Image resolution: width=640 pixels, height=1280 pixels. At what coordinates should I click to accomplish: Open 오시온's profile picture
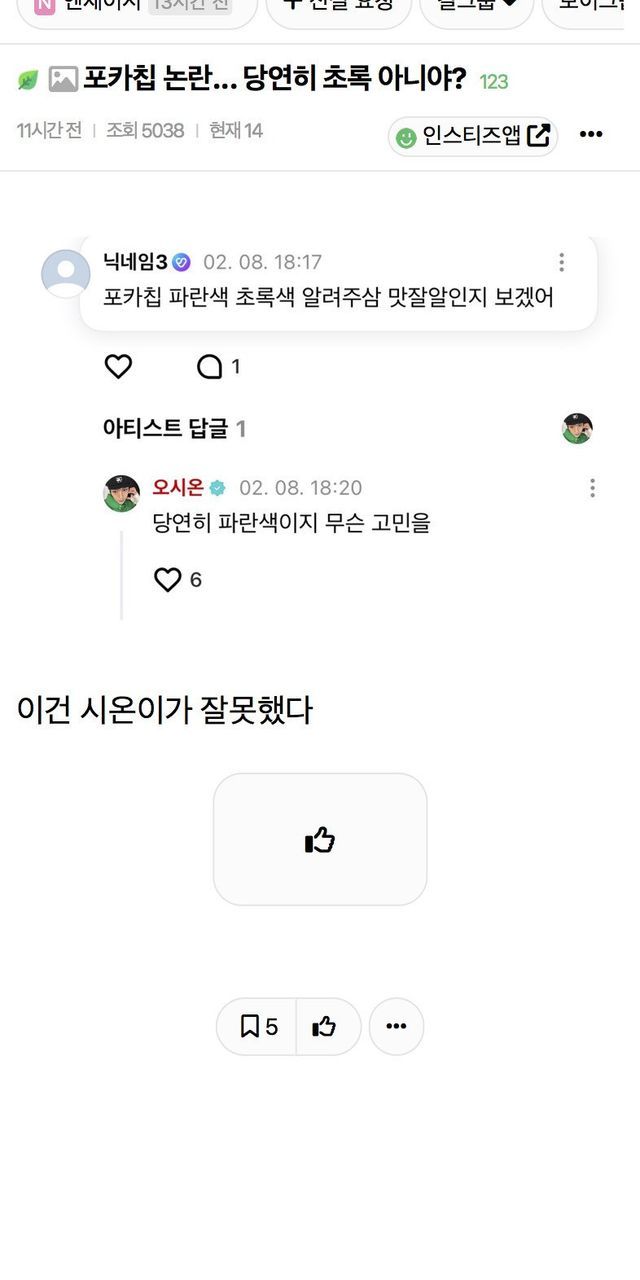click(x=122, y=493)
